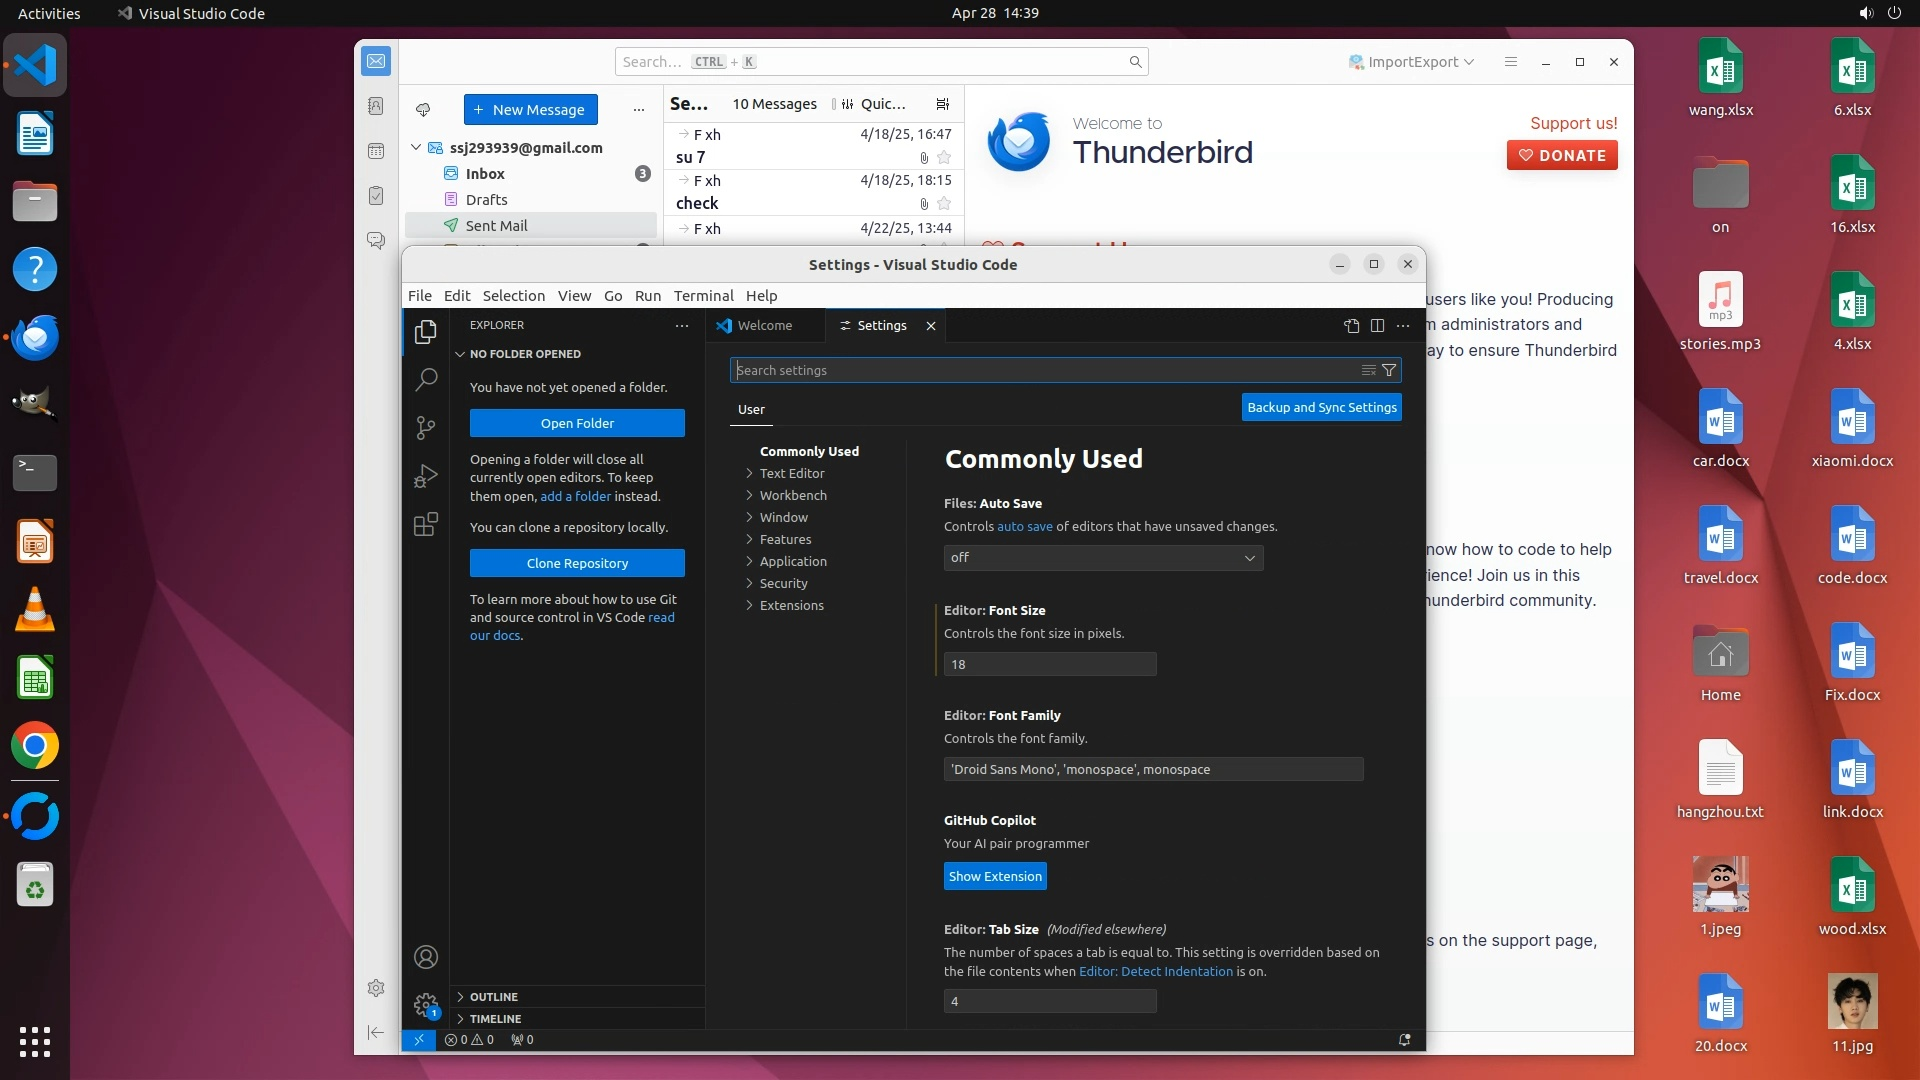The width and height of the screenshot is (1920, 1080).
Task: Click the notifications bell in status bar
Action: (1404, 1040)
